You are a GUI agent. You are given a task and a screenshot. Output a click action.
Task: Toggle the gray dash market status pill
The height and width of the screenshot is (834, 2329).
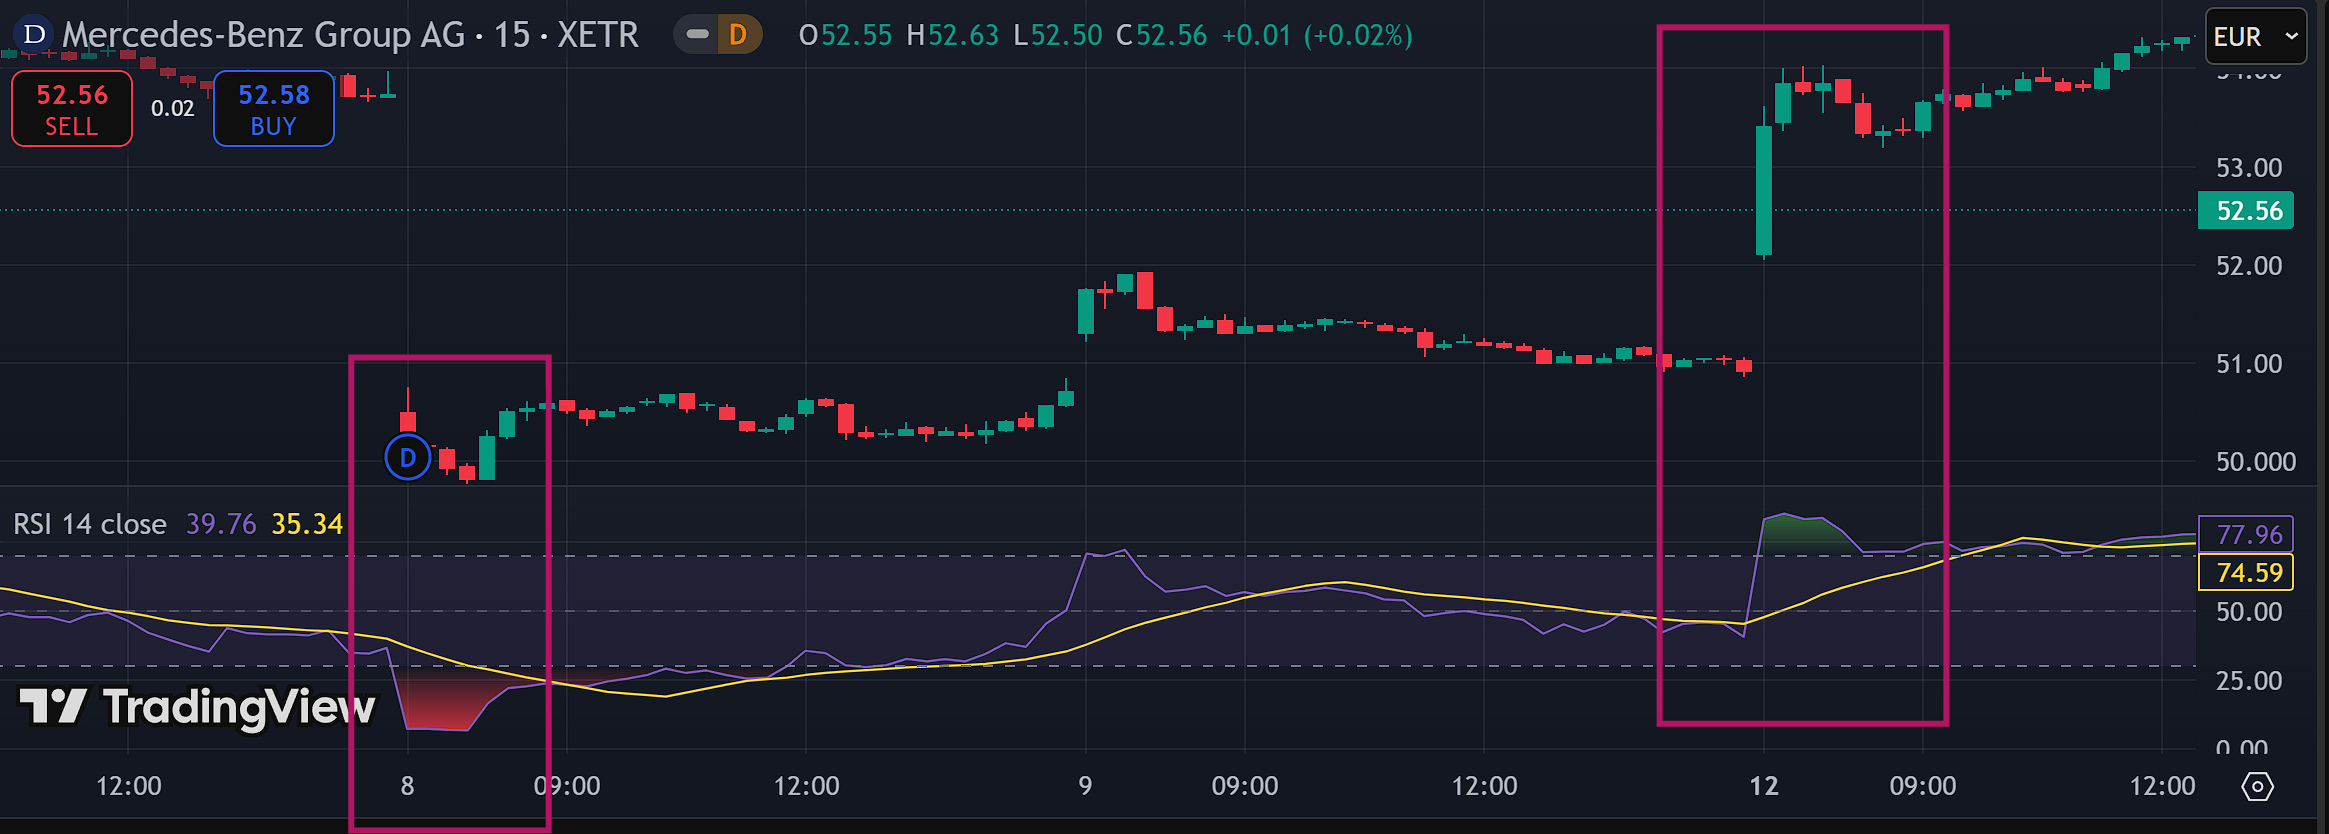pyautogui.click(x=698, y=35)
